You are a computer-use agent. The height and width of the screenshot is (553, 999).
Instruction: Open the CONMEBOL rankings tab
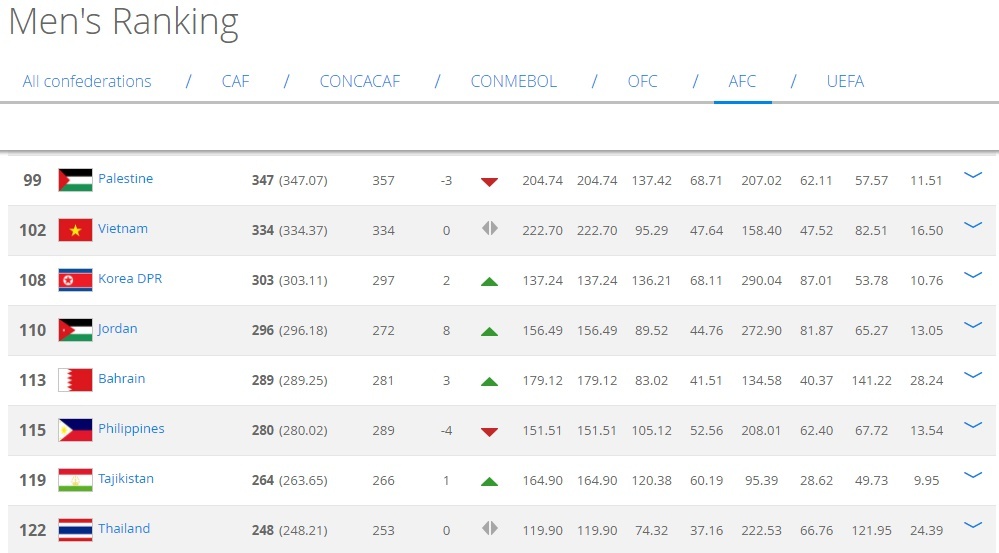(x=513, y=82)
